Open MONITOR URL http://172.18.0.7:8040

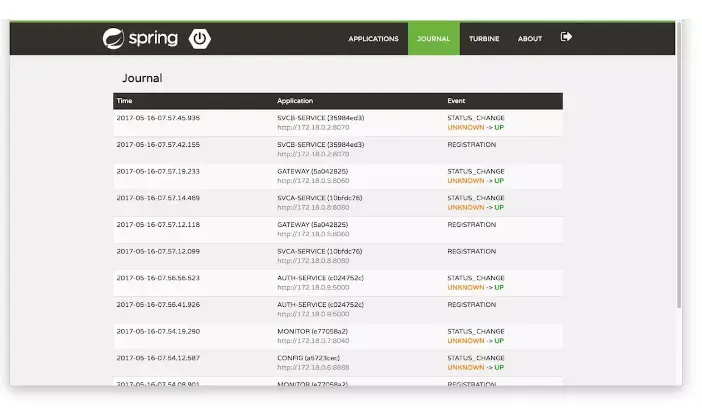(x=313, y=341)
